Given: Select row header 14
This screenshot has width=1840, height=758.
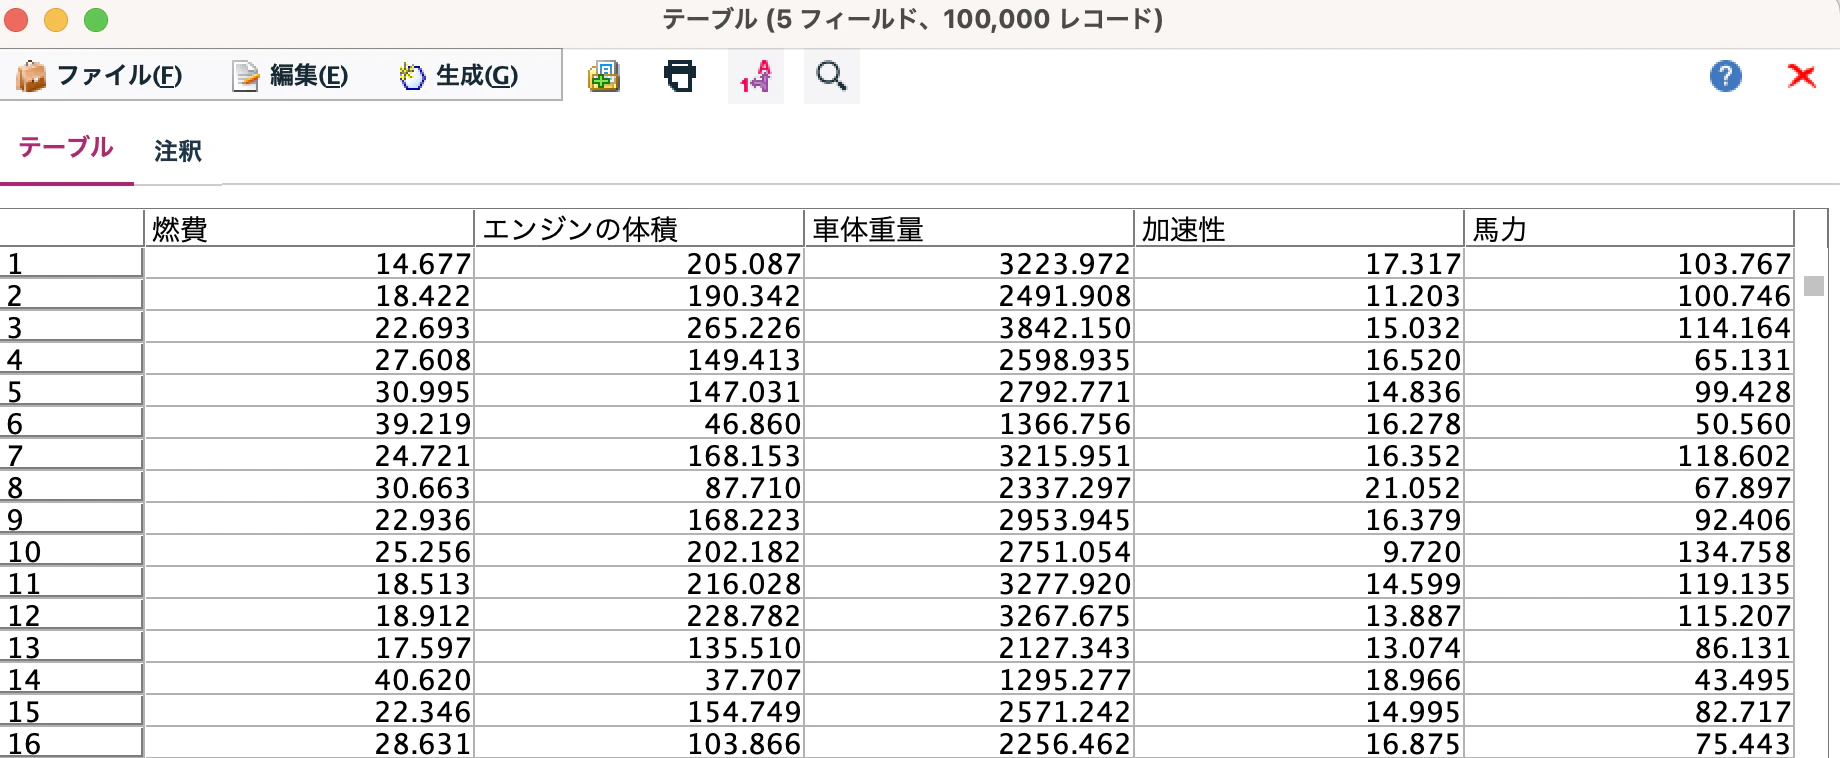Looking at the screenshot, I should coord(71,679).
